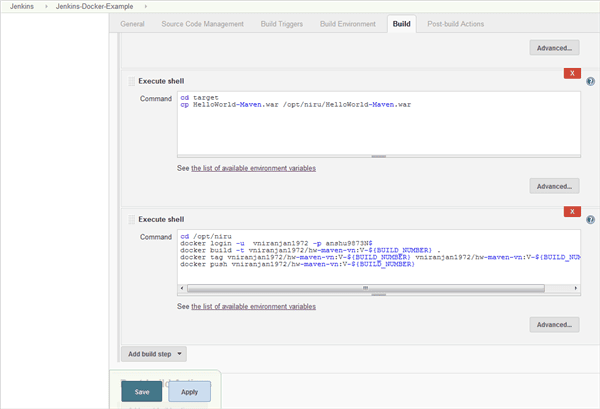Screen dimensions: 600x409
Task: Grab the drag handle of first Execute shell
Action: coord(131,81)
